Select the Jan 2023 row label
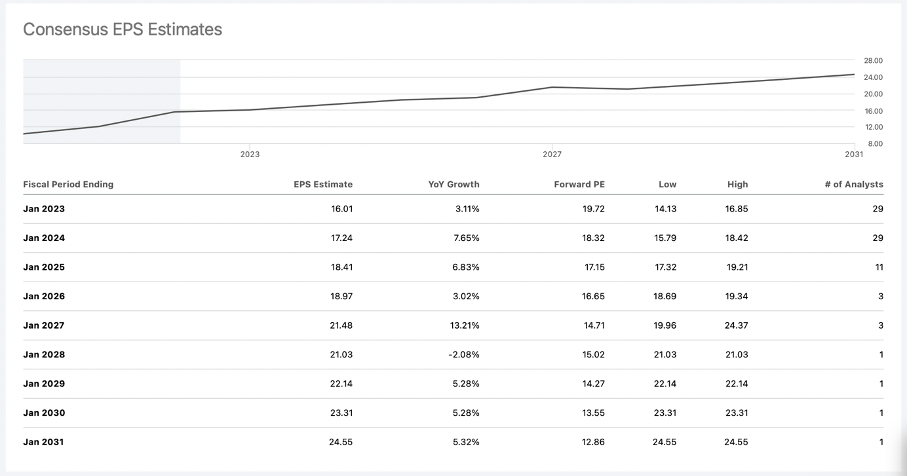The image size is (908, 476). click(44, 209)
